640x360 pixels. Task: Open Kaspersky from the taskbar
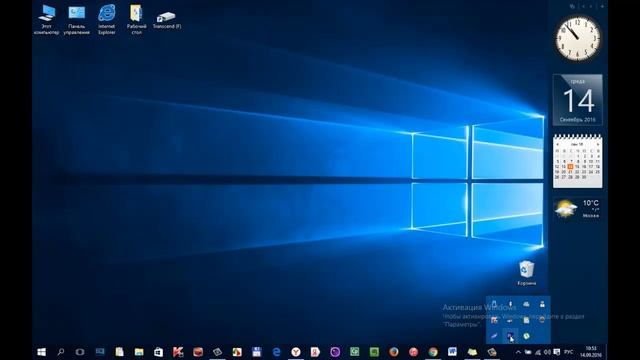(x=178, y=352)
